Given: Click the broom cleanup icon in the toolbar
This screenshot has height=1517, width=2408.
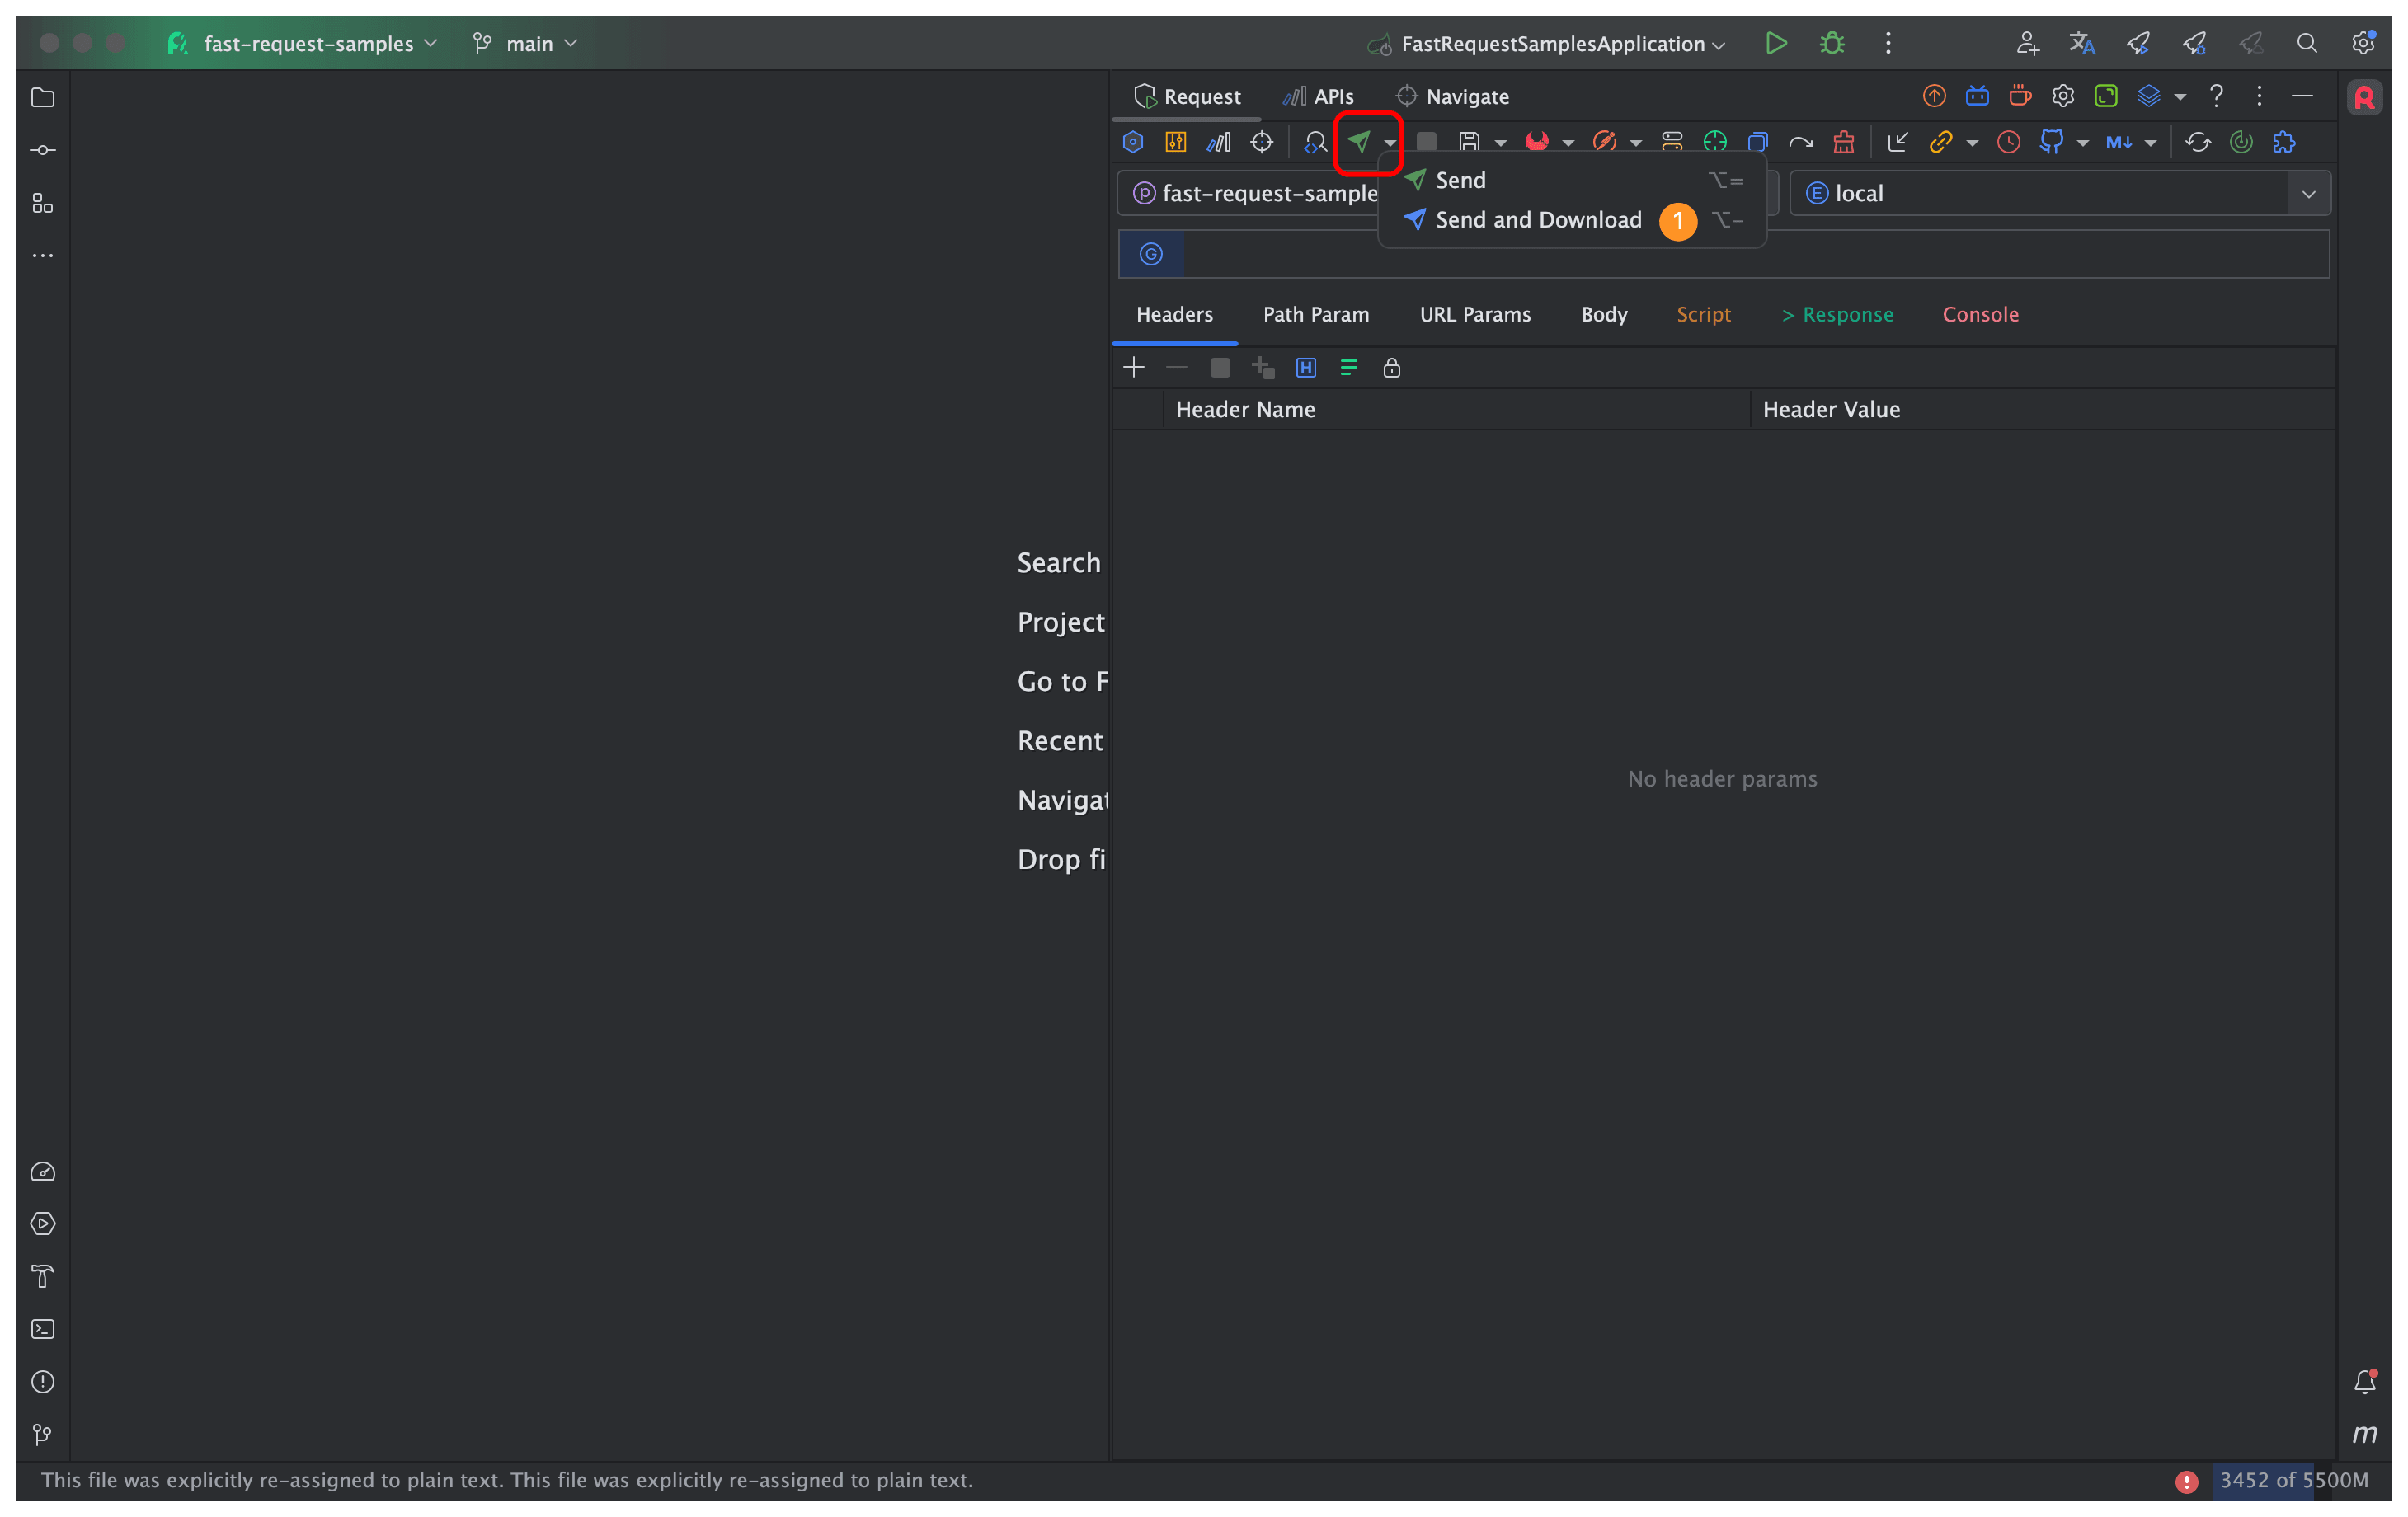Looking at the screenshot, I should click(x=1844, y=141).
